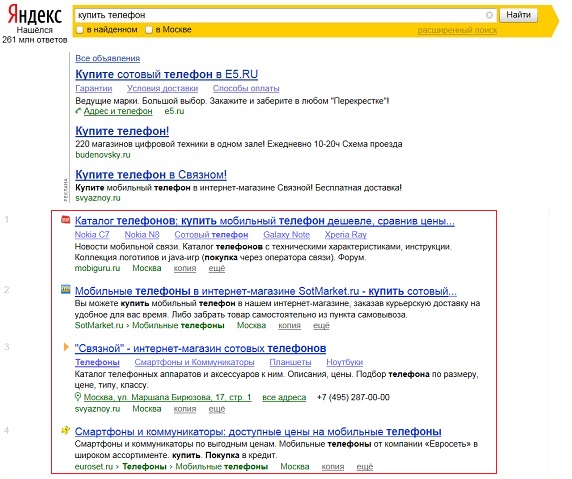This screenshot has height=479, width=572.
Task: Click the map pin icon by Москва address
Action: [x=78, y=397]
